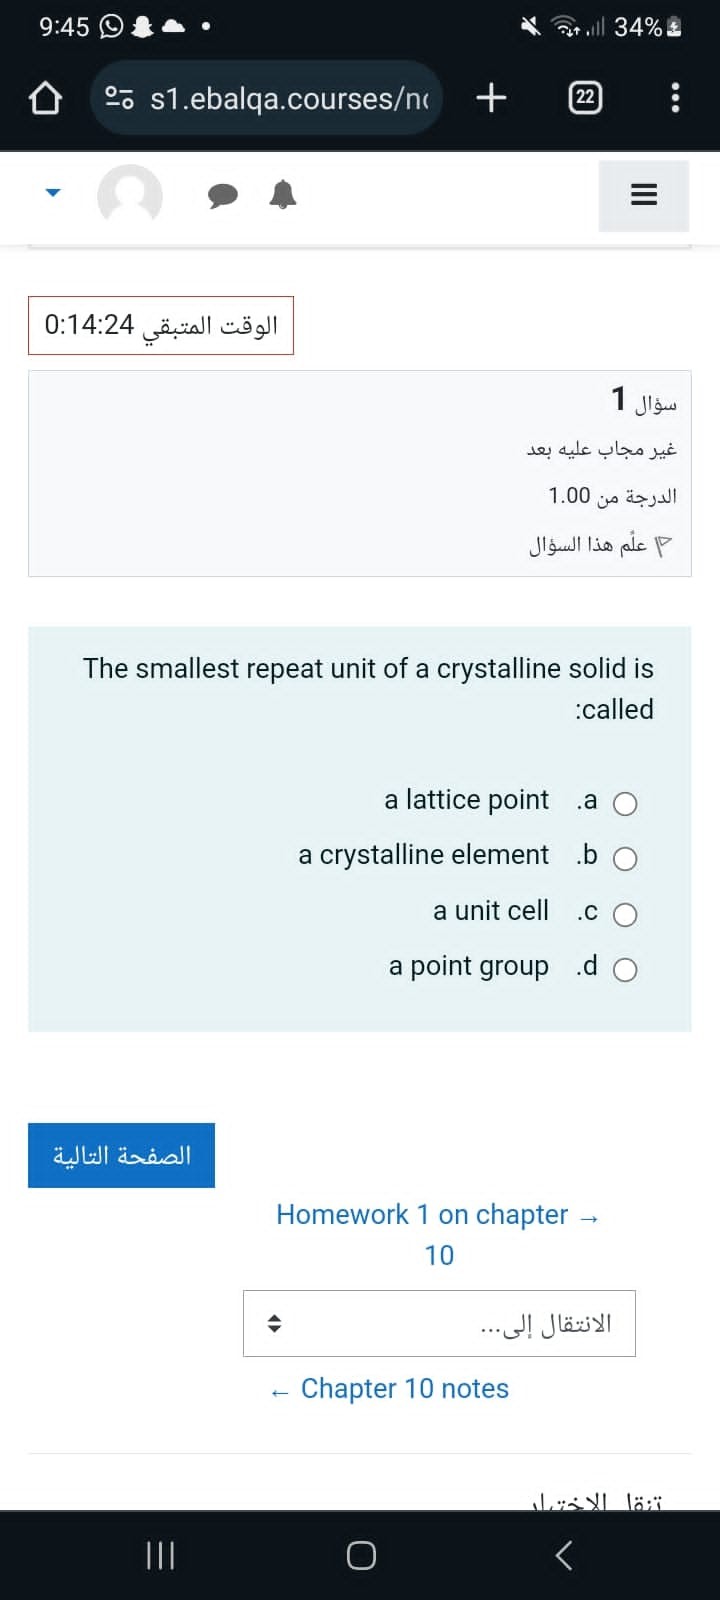Choose answer a point group
The image size is (720, 1600).
(625, 970)
